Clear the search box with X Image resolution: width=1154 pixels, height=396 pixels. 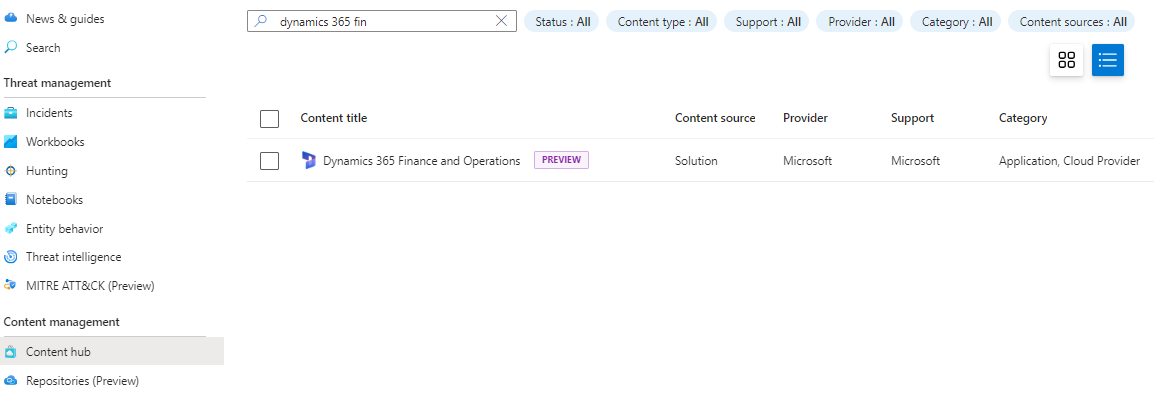tap(501, 21)
